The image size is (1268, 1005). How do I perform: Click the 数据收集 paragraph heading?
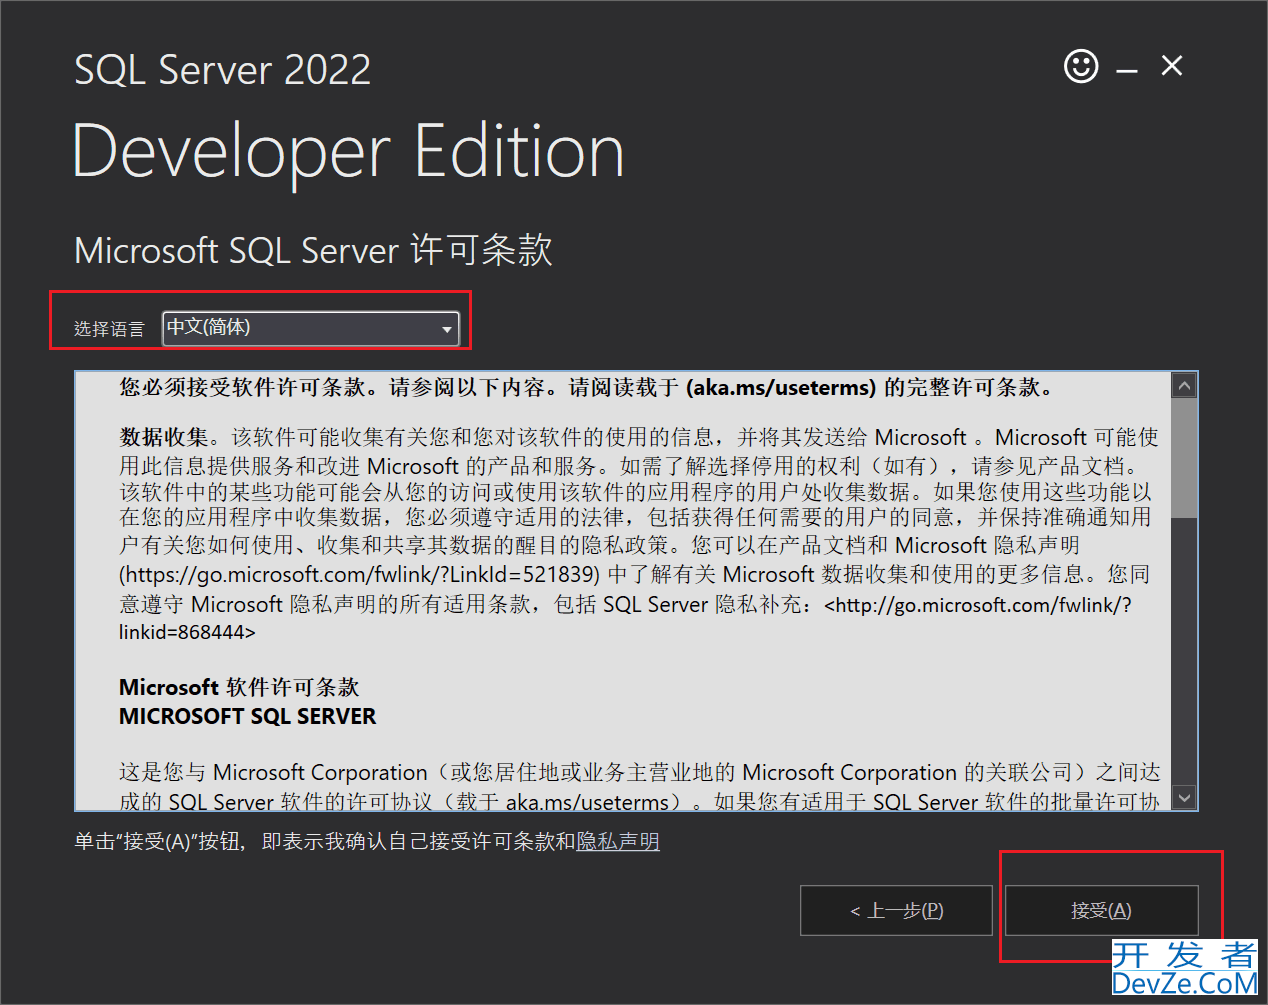tap(164, 438)
